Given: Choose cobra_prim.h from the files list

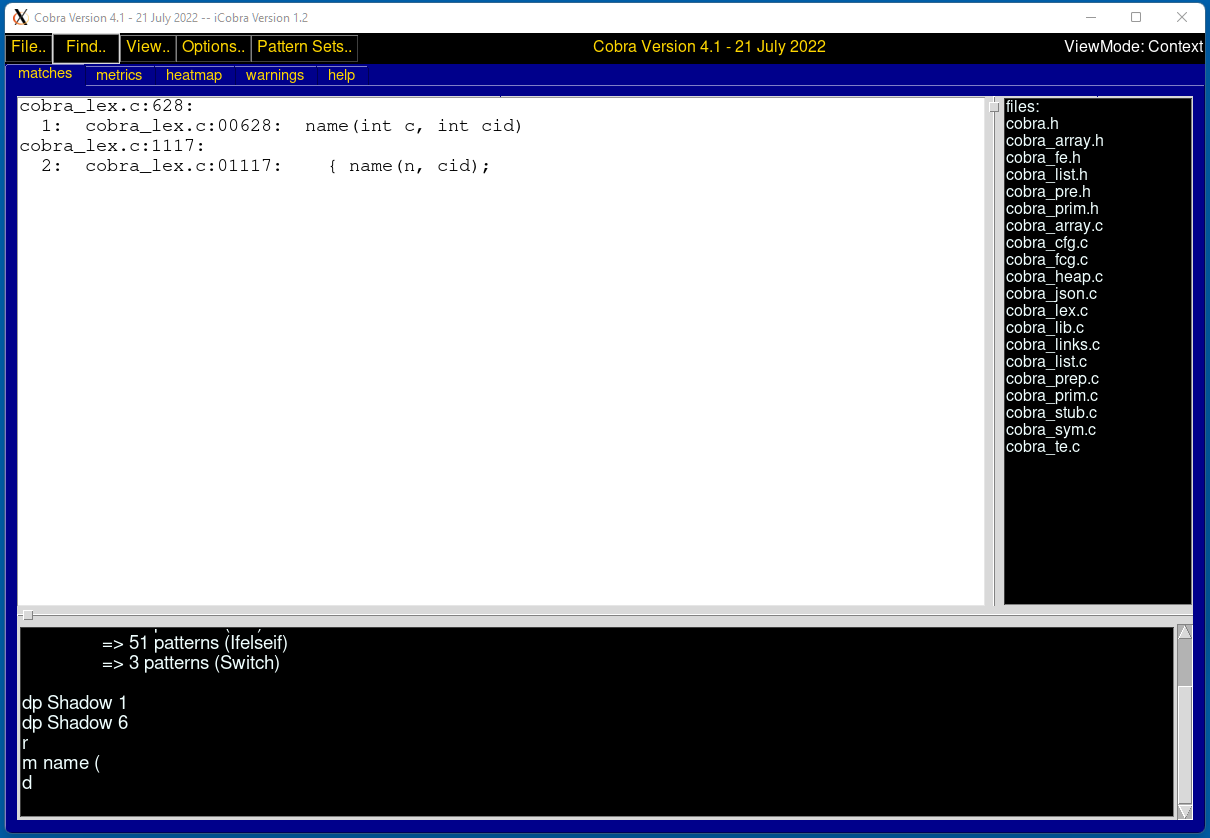Looking at the screenshot, I should click(x=1052, y=209).
